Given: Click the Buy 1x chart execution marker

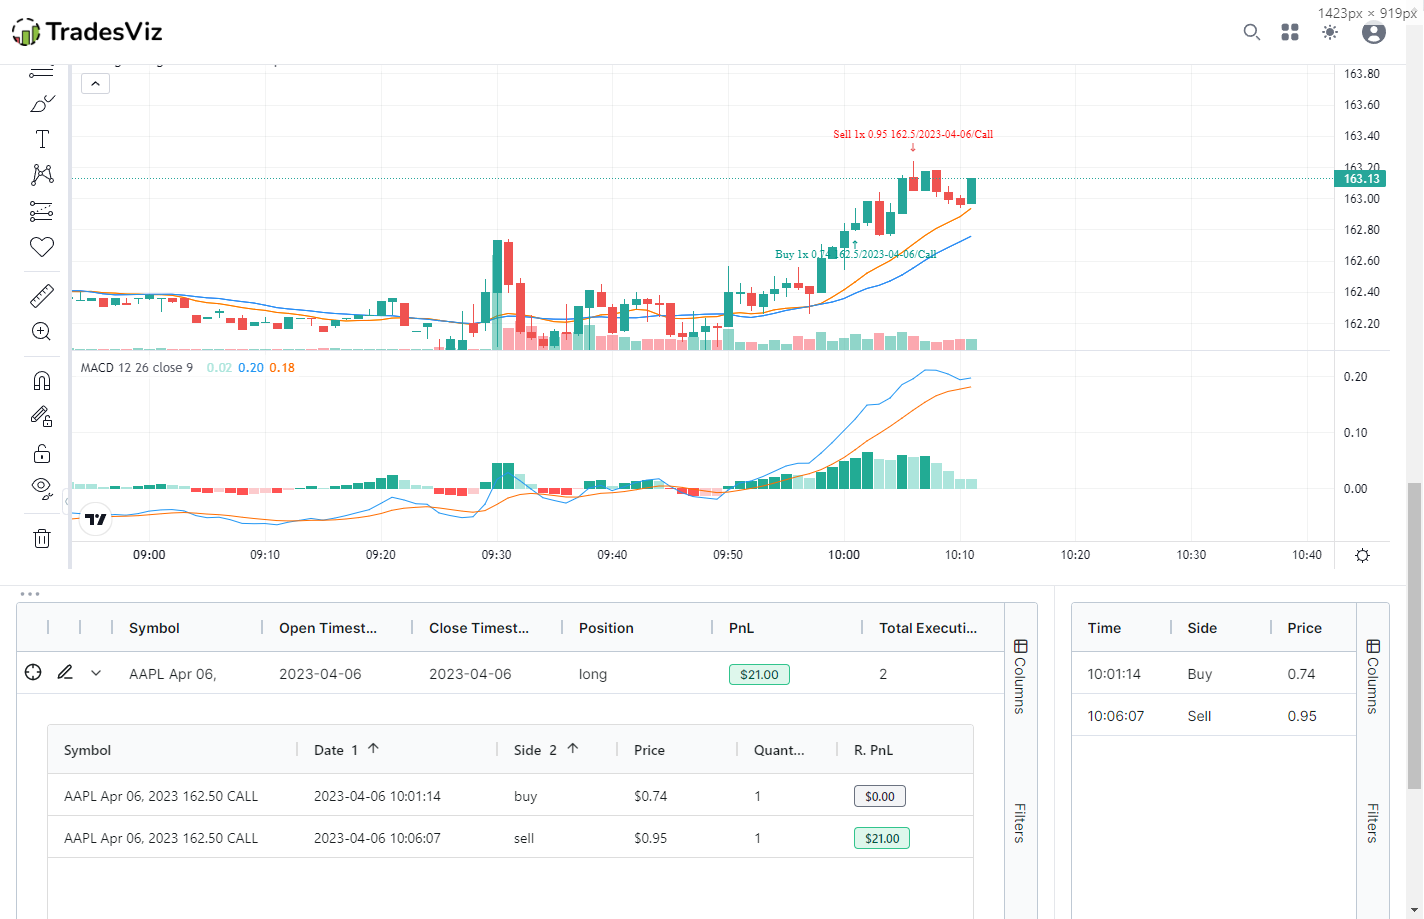Looking at the screenshot, I should point(855,254).
